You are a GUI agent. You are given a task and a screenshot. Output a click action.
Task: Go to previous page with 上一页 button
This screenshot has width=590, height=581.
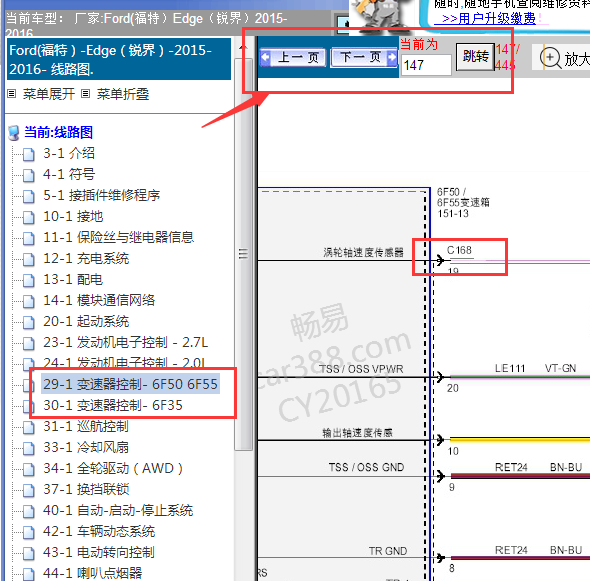293,58
